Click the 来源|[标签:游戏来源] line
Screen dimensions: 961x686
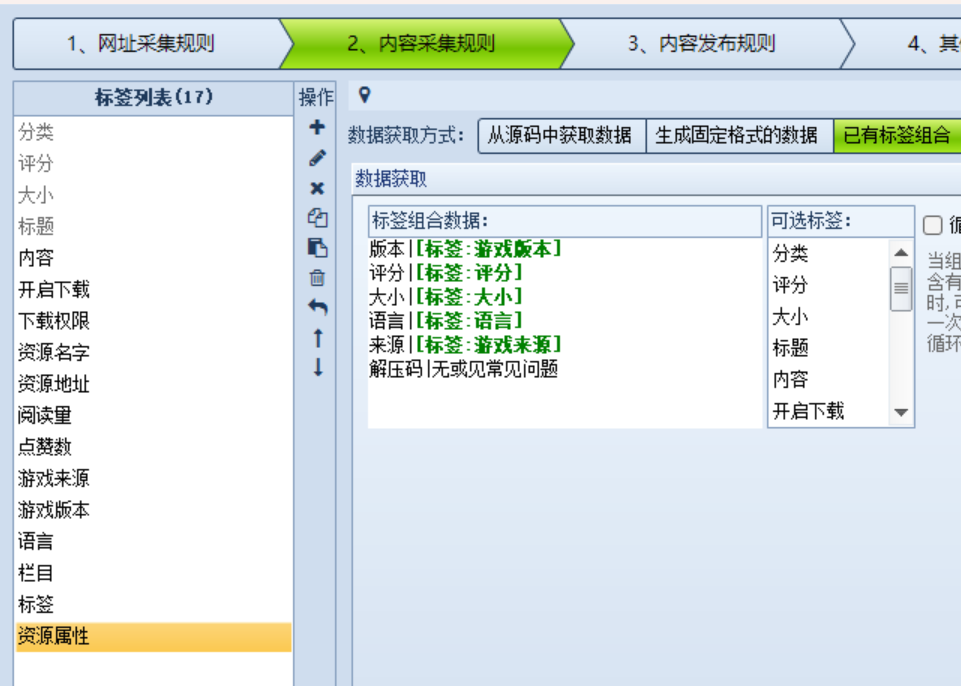click(x=465, y=345)
